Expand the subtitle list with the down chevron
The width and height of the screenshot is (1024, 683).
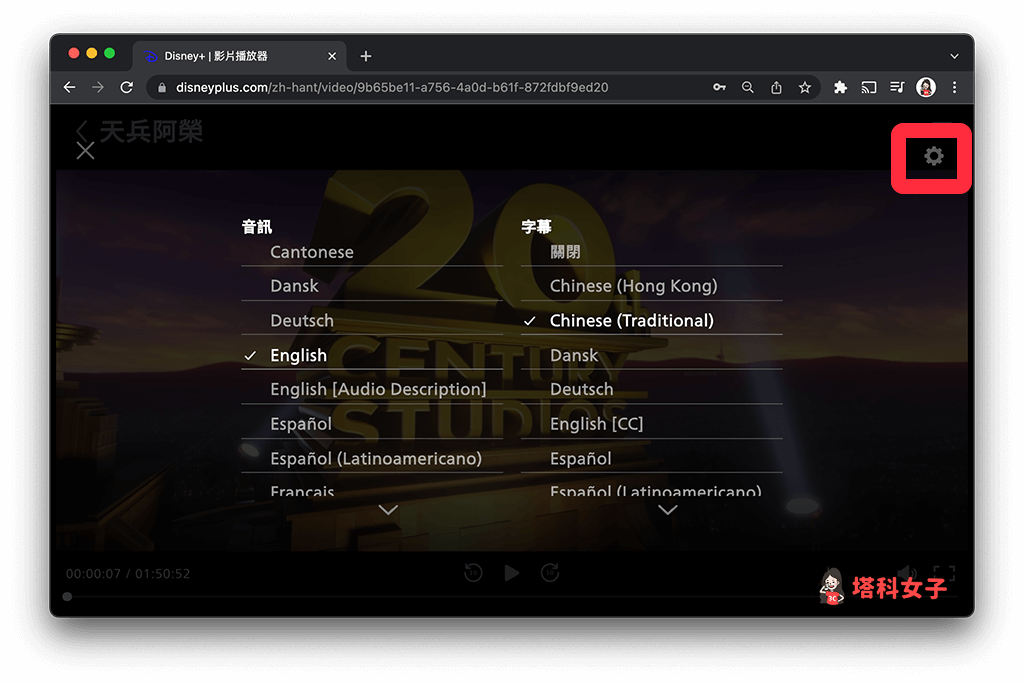point(667,509)
